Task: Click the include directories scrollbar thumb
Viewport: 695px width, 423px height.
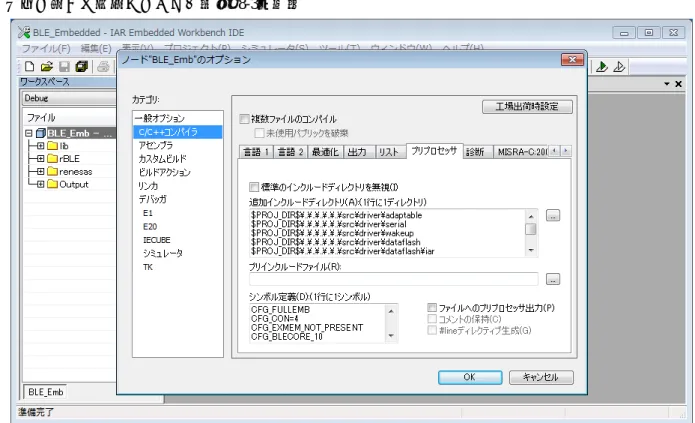Action: 531,229
